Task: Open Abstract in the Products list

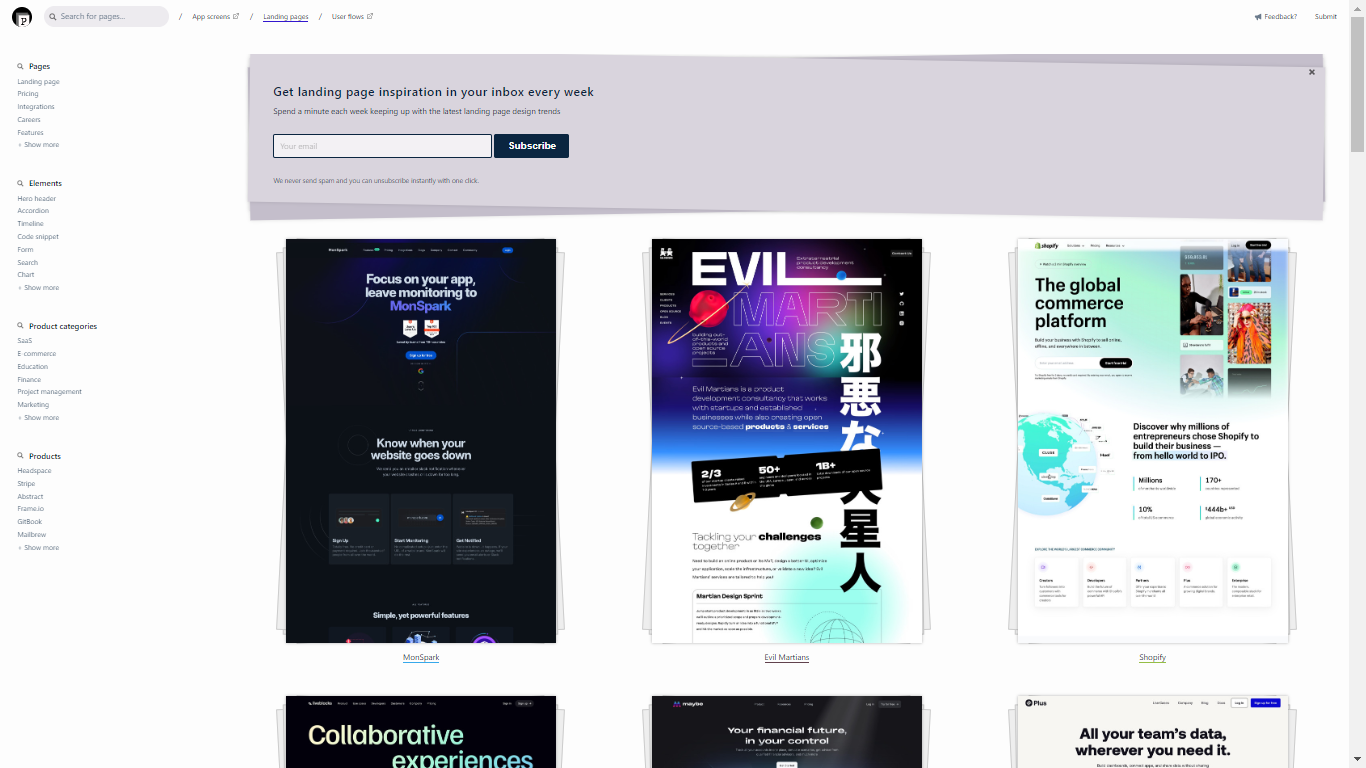Action: (30, 497)
